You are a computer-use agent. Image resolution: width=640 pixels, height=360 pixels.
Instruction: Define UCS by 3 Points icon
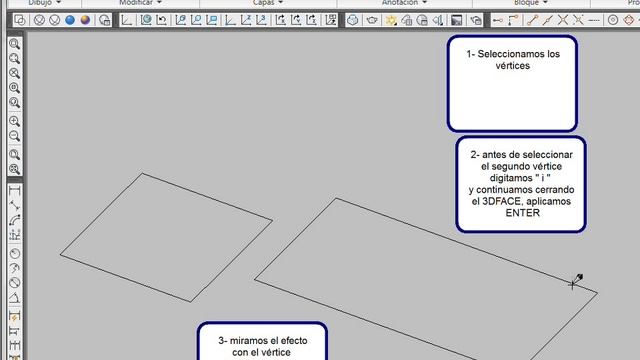tap(262, 20)
